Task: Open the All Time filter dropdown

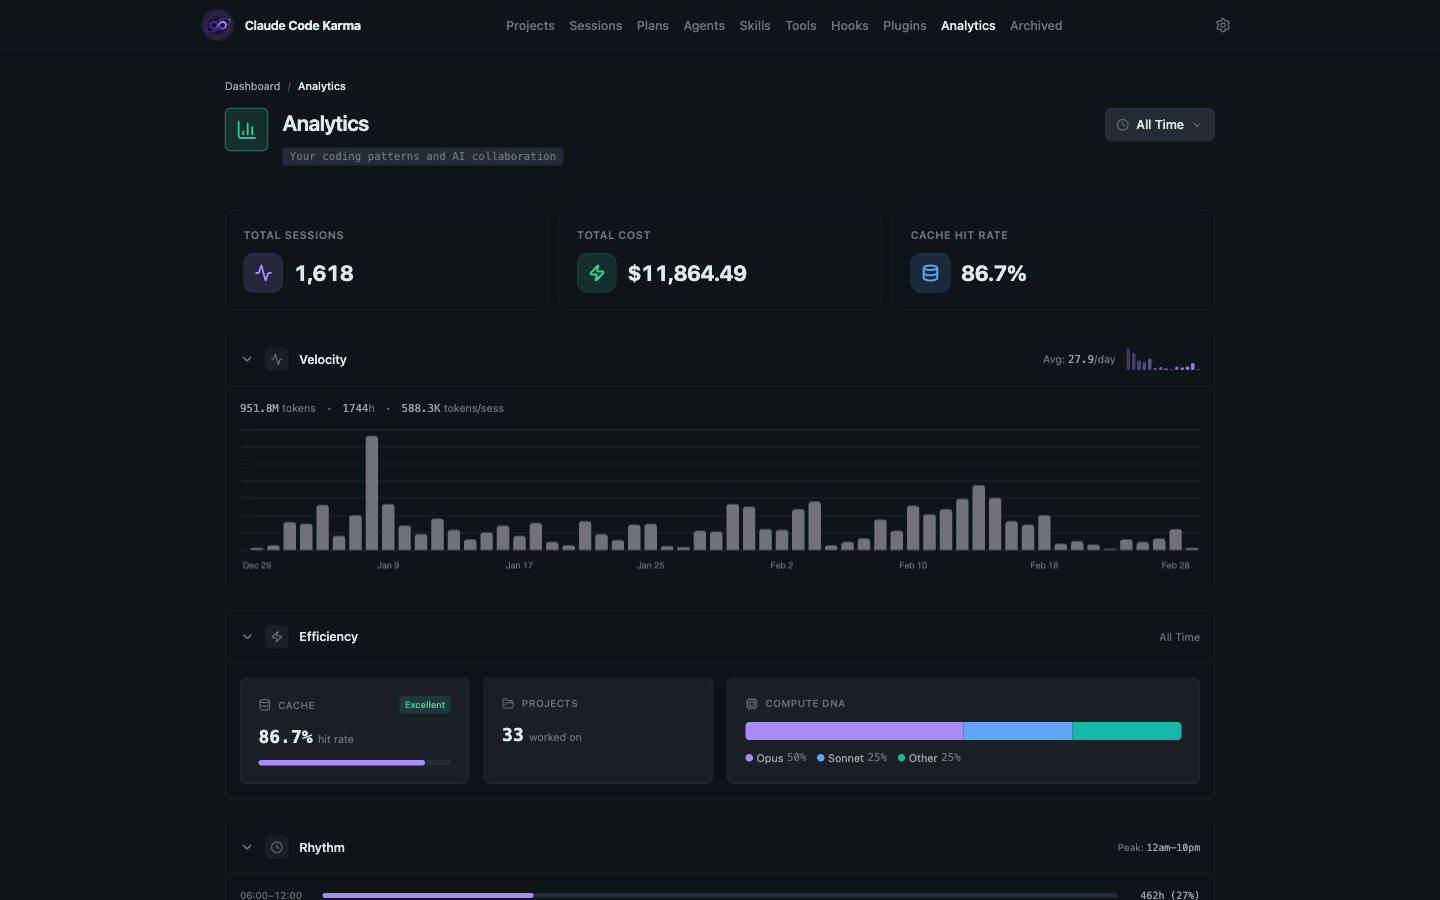Action: coord(1159,124)
